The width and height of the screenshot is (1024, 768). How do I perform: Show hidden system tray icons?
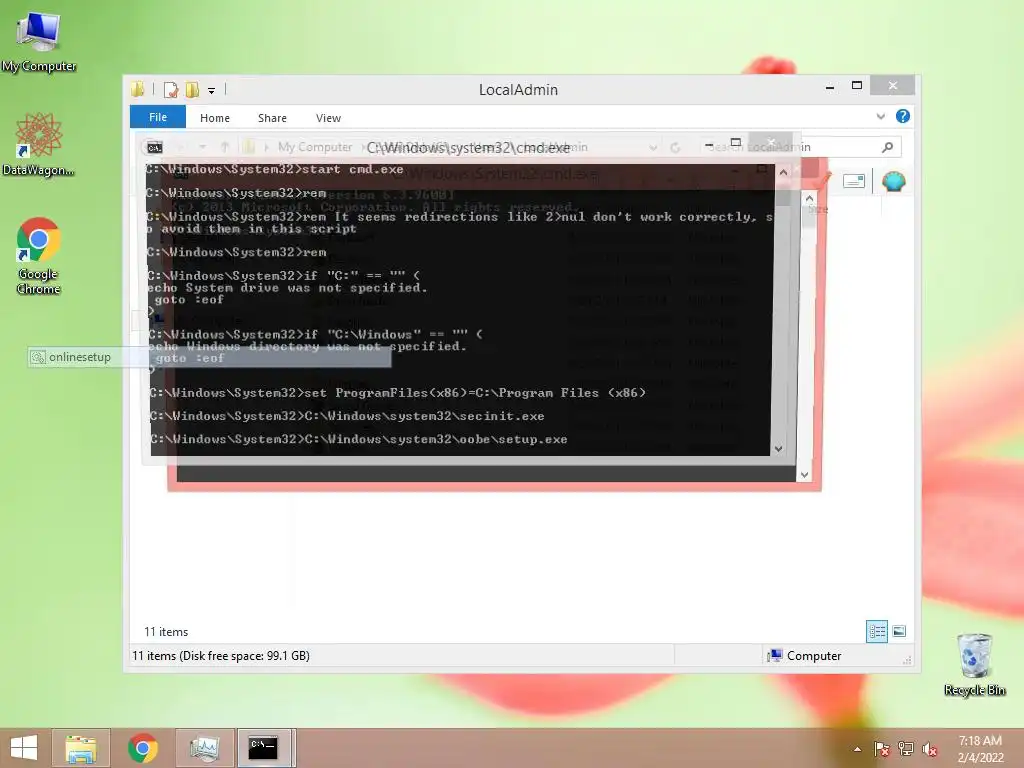pos(857,749)
